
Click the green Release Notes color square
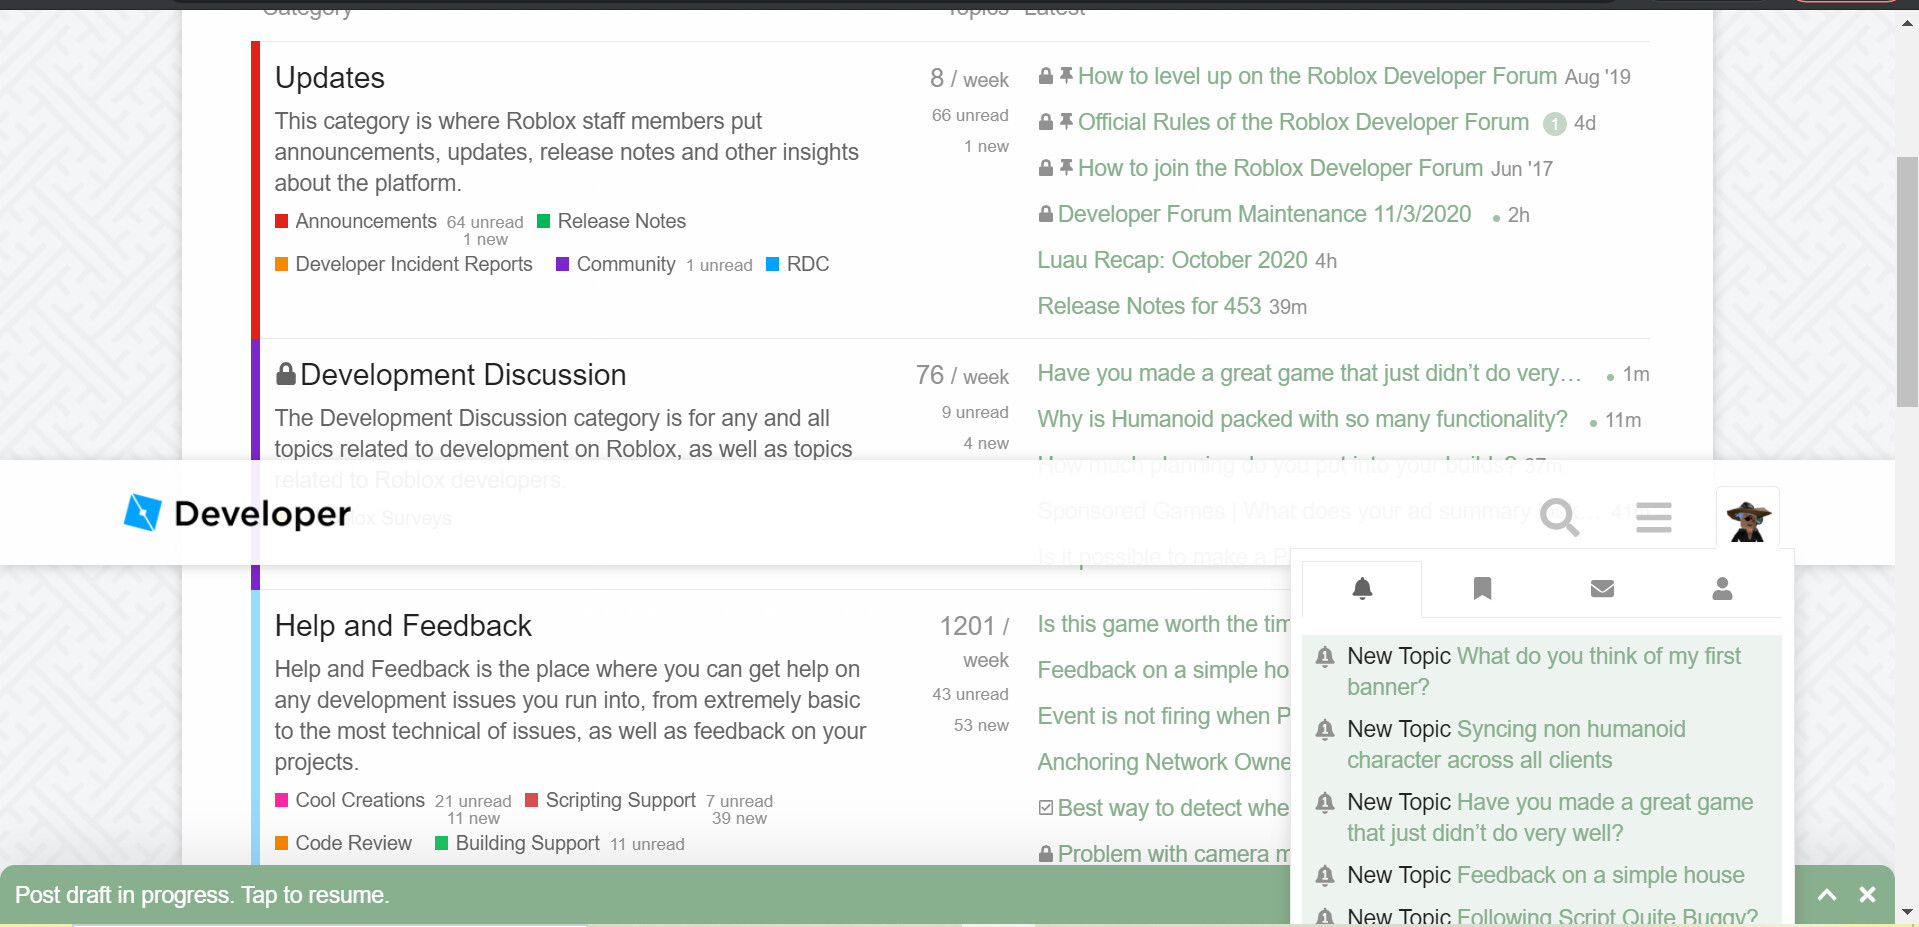tap(544, 221)
